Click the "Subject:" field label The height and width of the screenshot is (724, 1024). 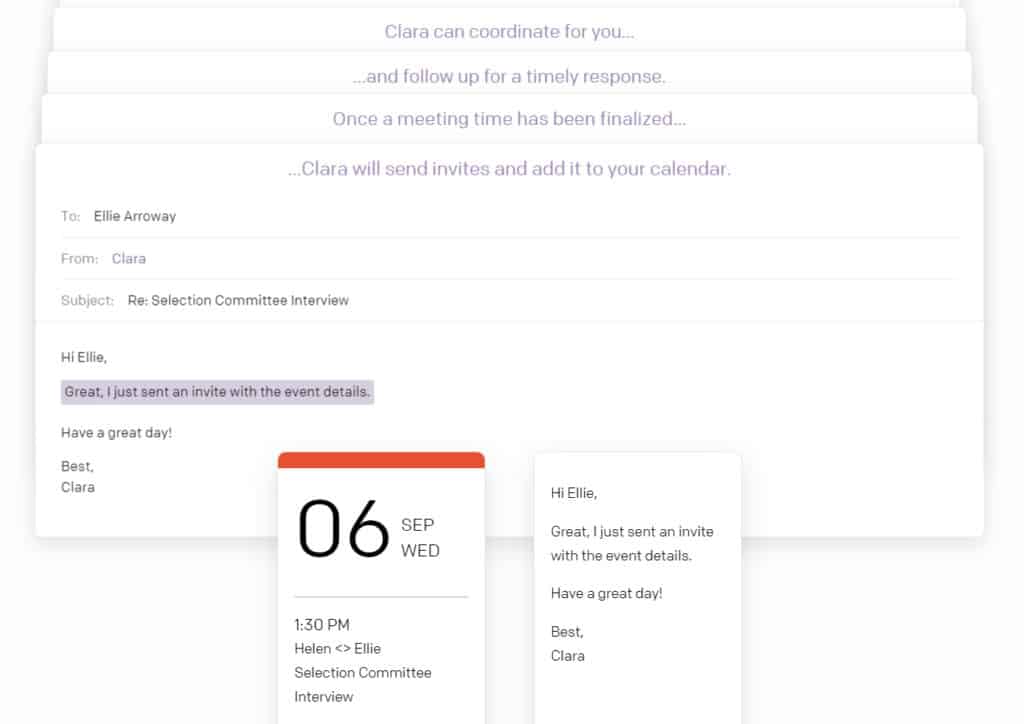pos(88,300)
